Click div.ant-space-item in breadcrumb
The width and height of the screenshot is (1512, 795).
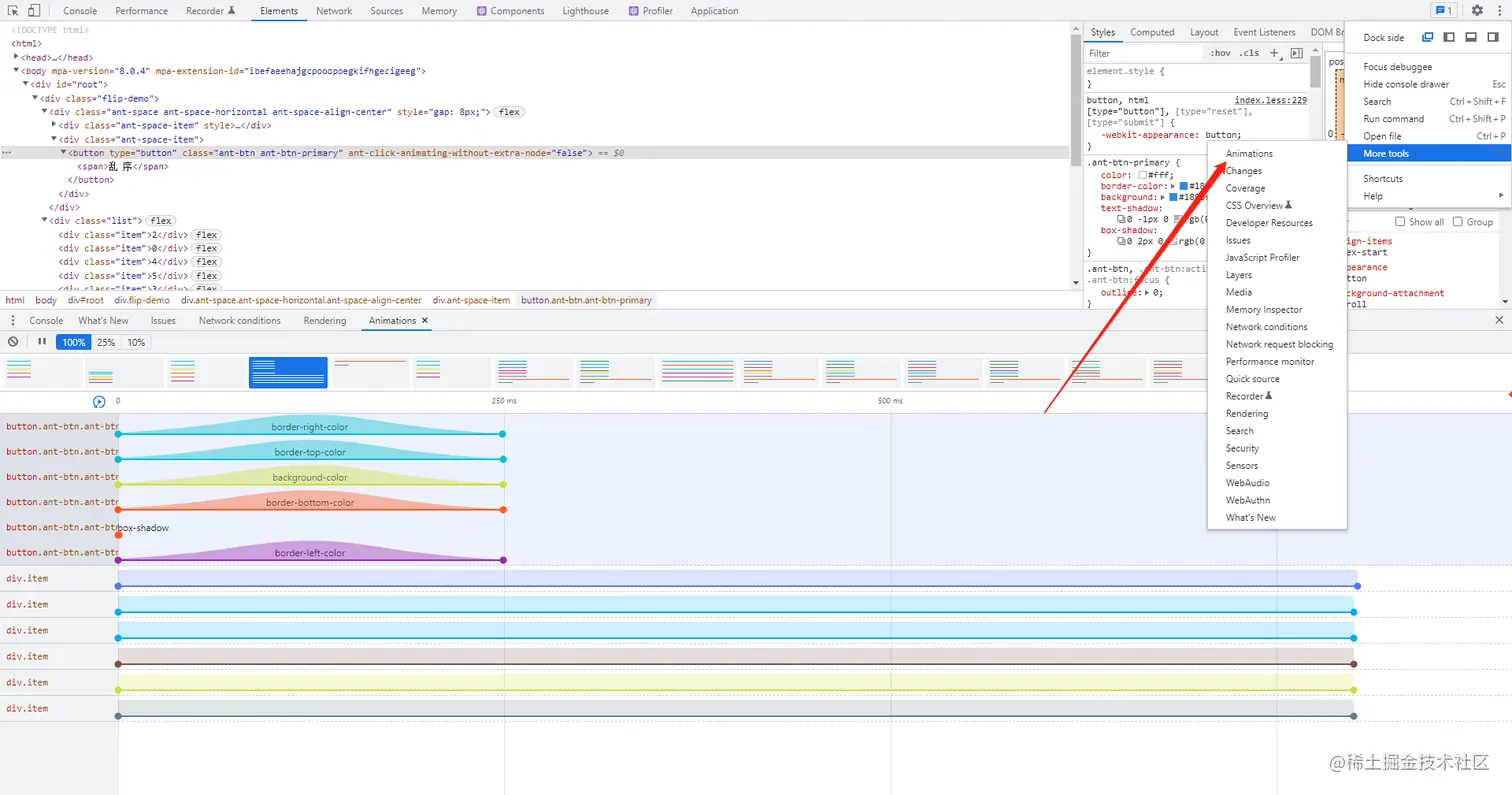point(471,300)
